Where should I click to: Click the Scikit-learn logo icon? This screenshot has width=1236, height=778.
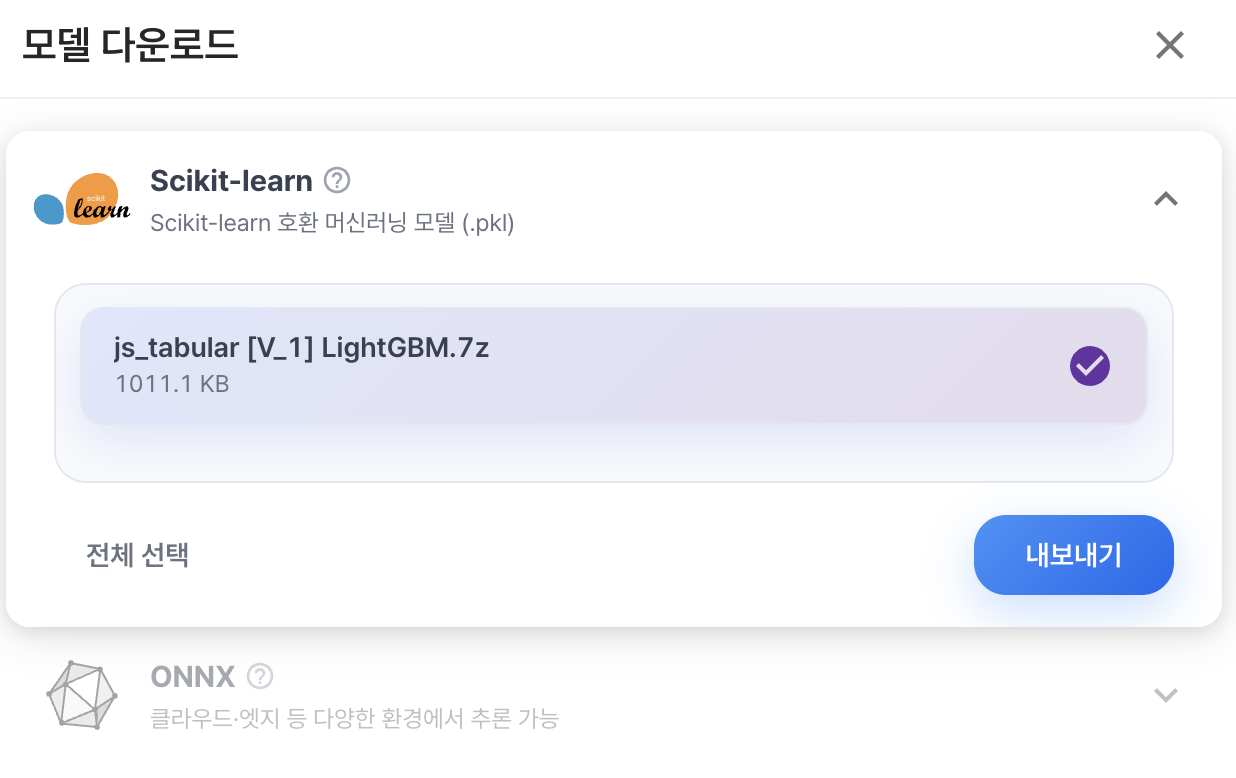(x=82, y=200)
